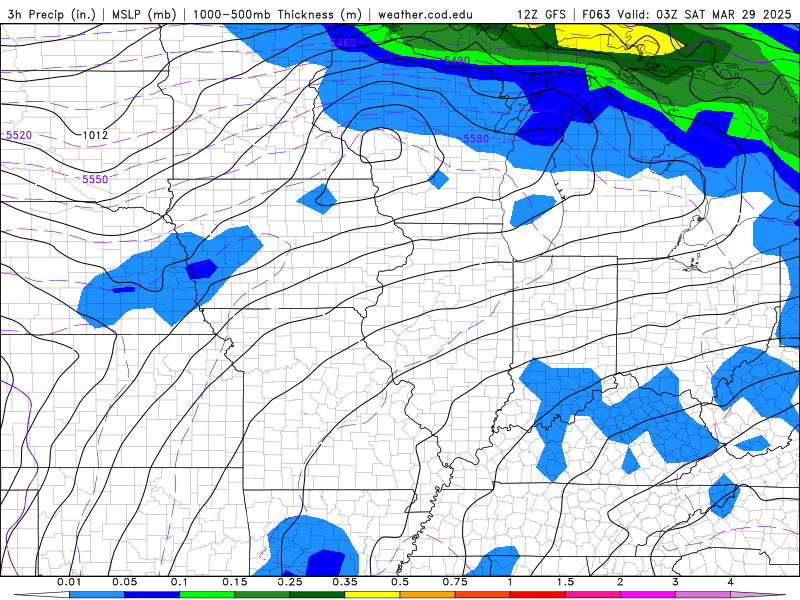The height and width of the screenshot is (600, 800).
Task: Click the 0.5 legend value
Action: (x=400, y=582)
